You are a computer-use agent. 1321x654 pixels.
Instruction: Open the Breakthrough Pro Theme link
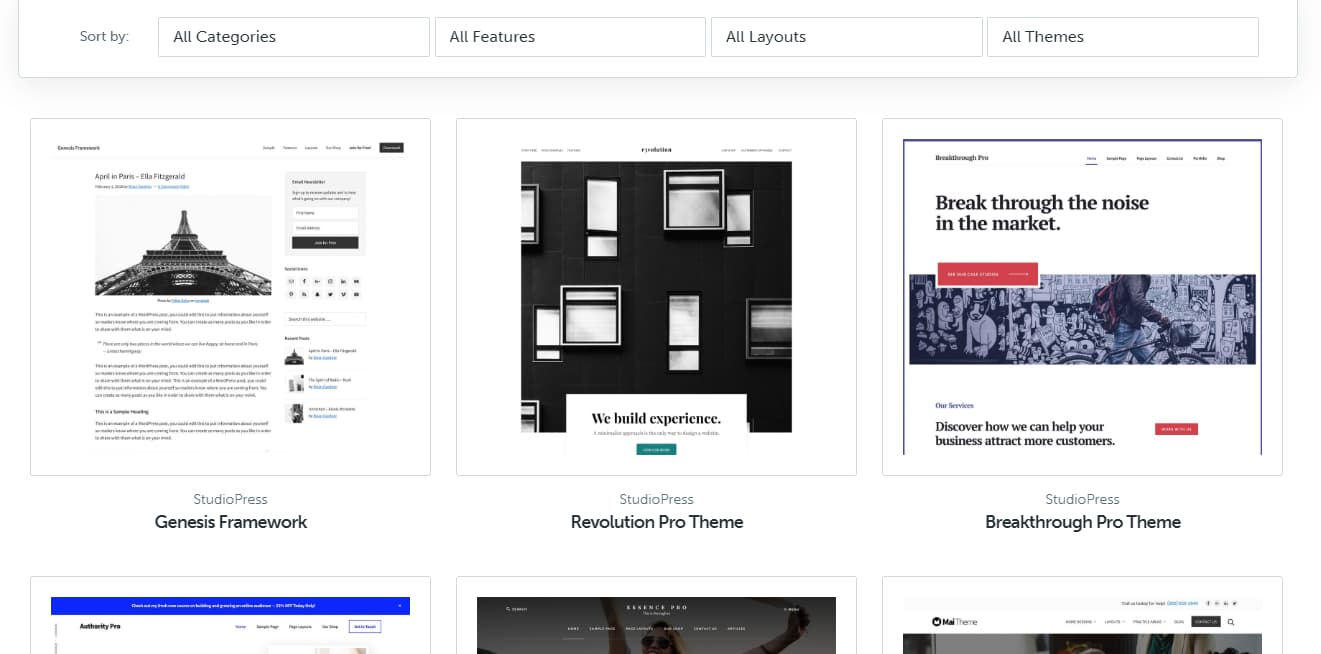point(1083,521)
